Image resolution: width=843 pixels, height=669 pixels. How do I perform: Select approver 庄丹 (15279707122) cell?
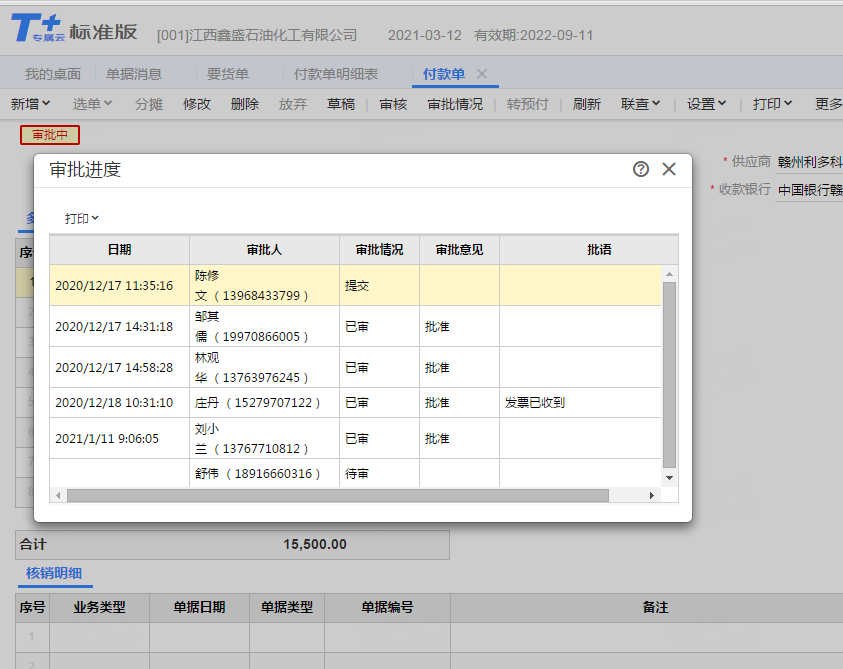pos(264,403)
